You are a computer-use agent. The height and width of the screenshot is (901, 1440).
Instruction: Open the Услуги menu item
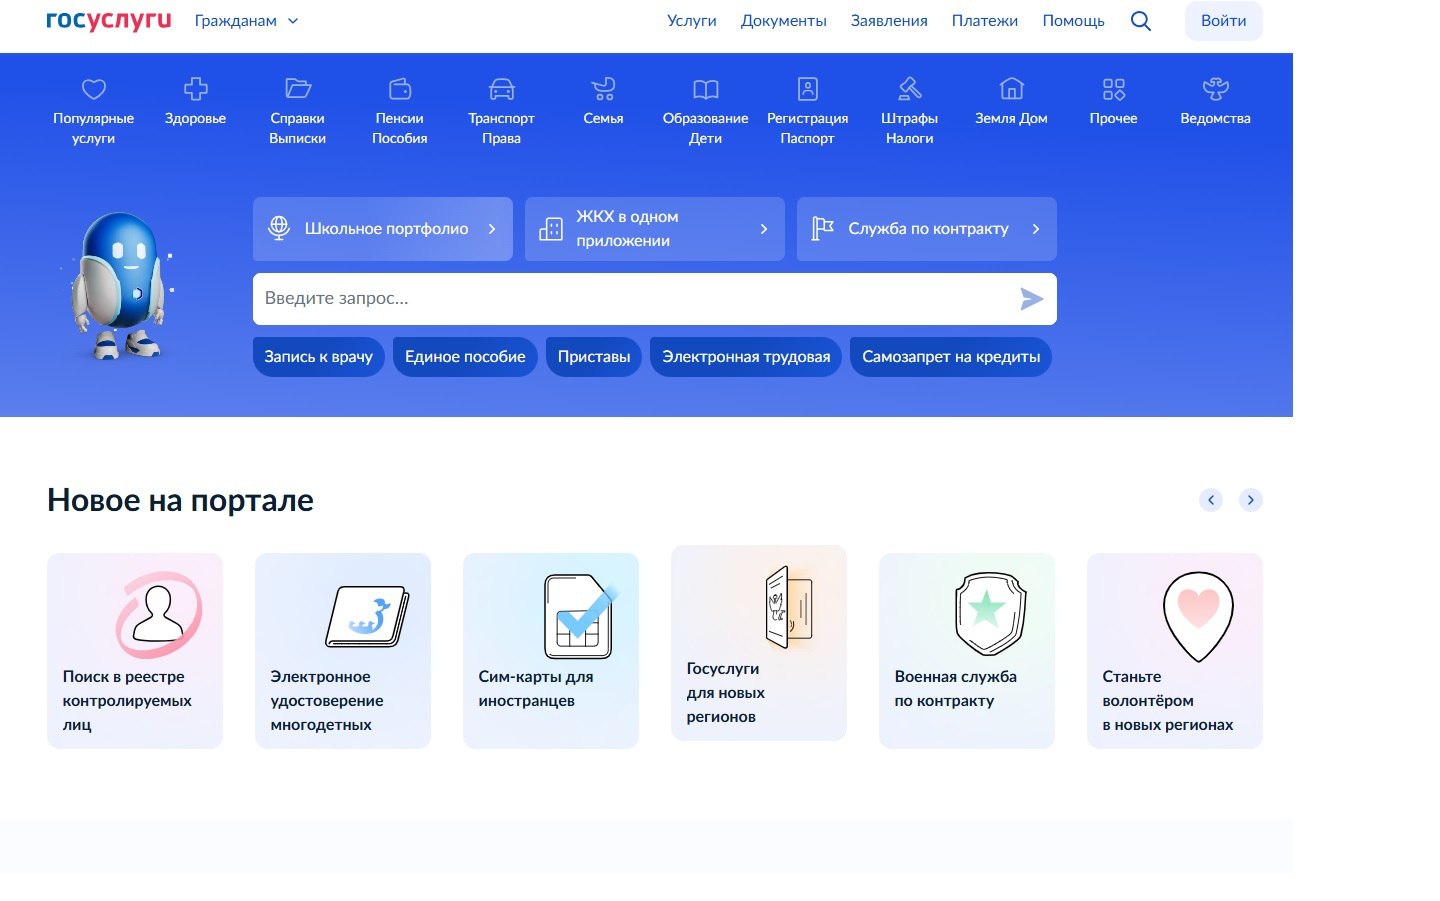tap(692, 21)
